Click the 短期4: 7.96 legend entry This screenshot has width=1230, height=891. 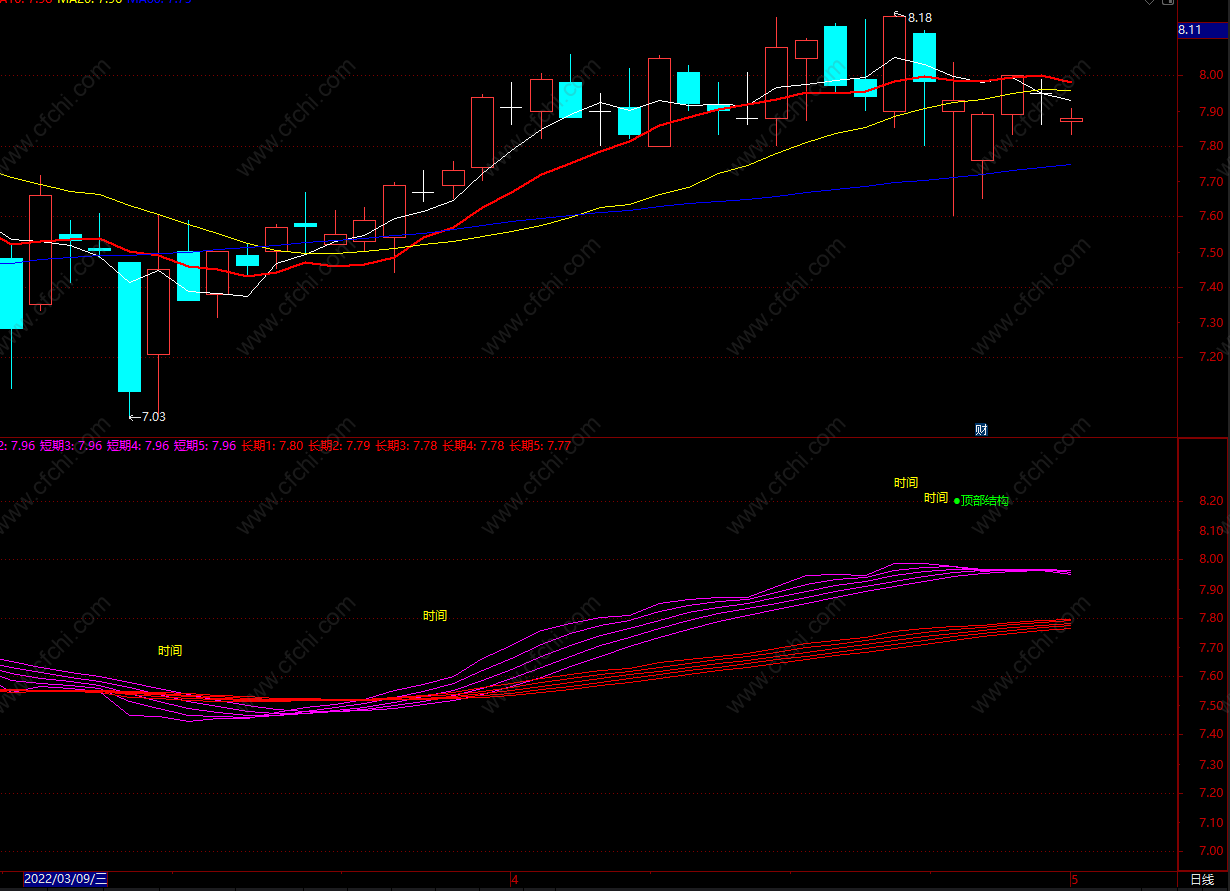138,446
